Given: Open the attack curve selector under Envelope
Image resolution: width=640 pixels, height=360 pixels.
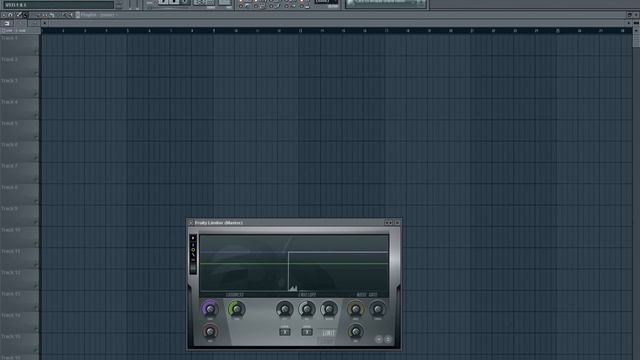Looking at the screenshot, I should point(284,332).
